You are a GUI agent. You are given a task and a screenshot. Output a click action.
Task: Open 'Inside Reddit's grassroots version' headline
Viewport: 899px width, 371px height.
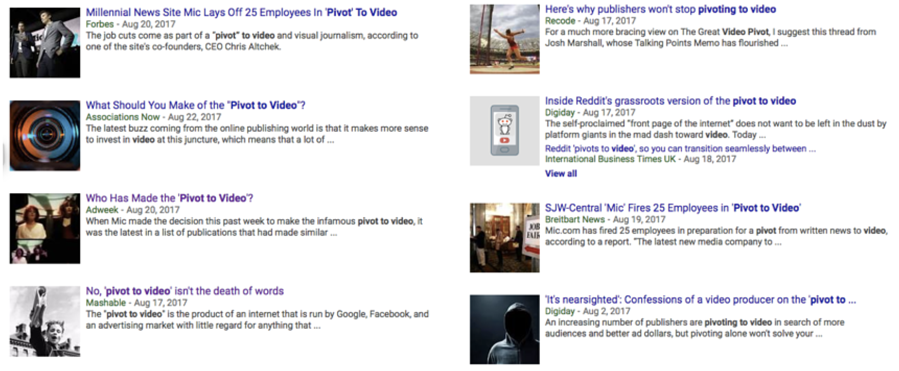(x=670, y=101)
